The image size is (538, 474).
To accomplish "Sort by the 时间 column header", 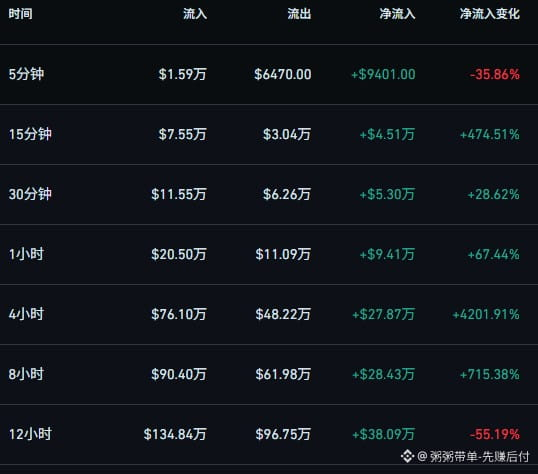I will [x=21, y=14].
